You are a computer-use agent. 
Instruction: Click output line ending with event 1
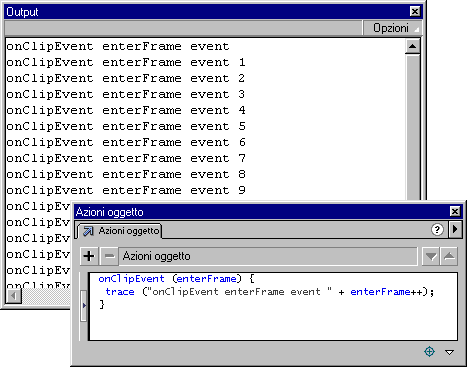click(x=126, y=62)
